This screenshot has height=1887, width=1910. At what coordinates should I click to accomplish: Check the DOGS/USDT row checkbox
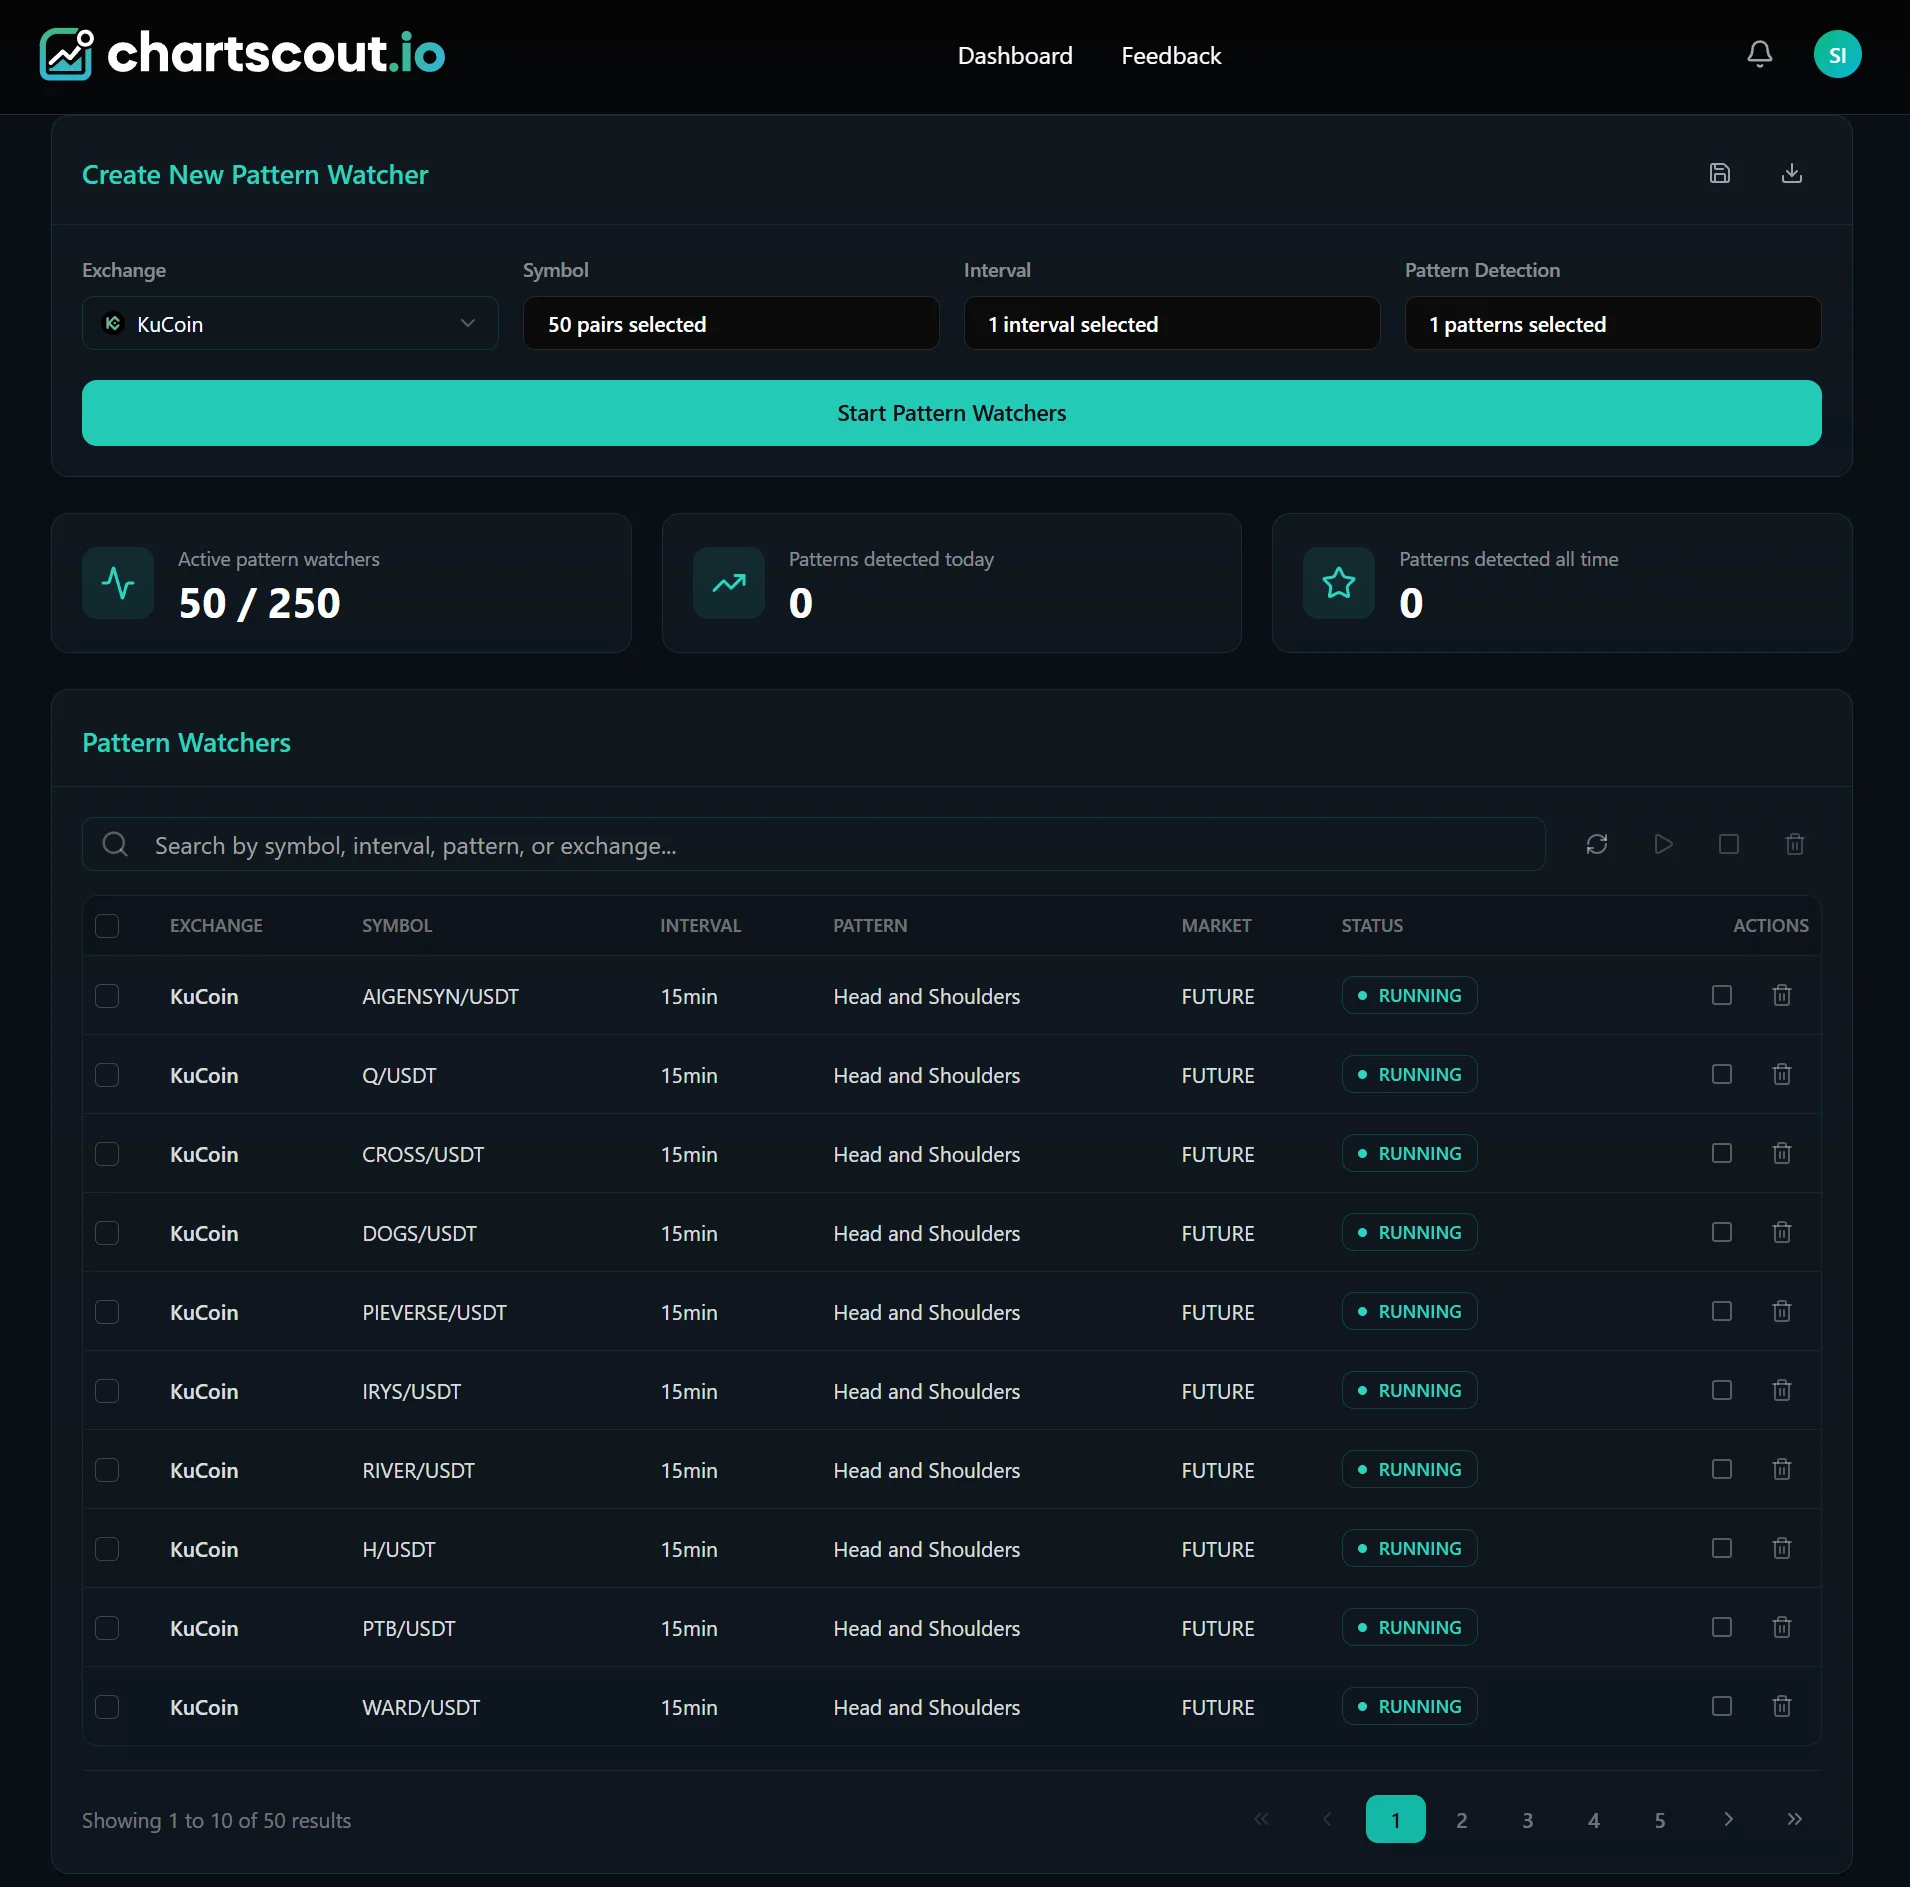coord(107,1233)
